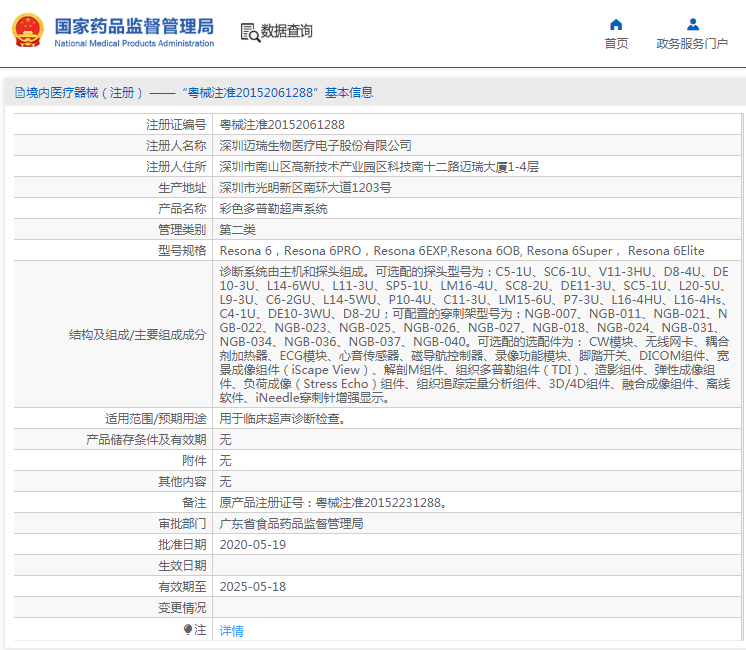The width and height of the screenshot is (746, 650).
Task: Click National Medical Products Administration text
Action: pyautogui.click(x=134, y=43)
